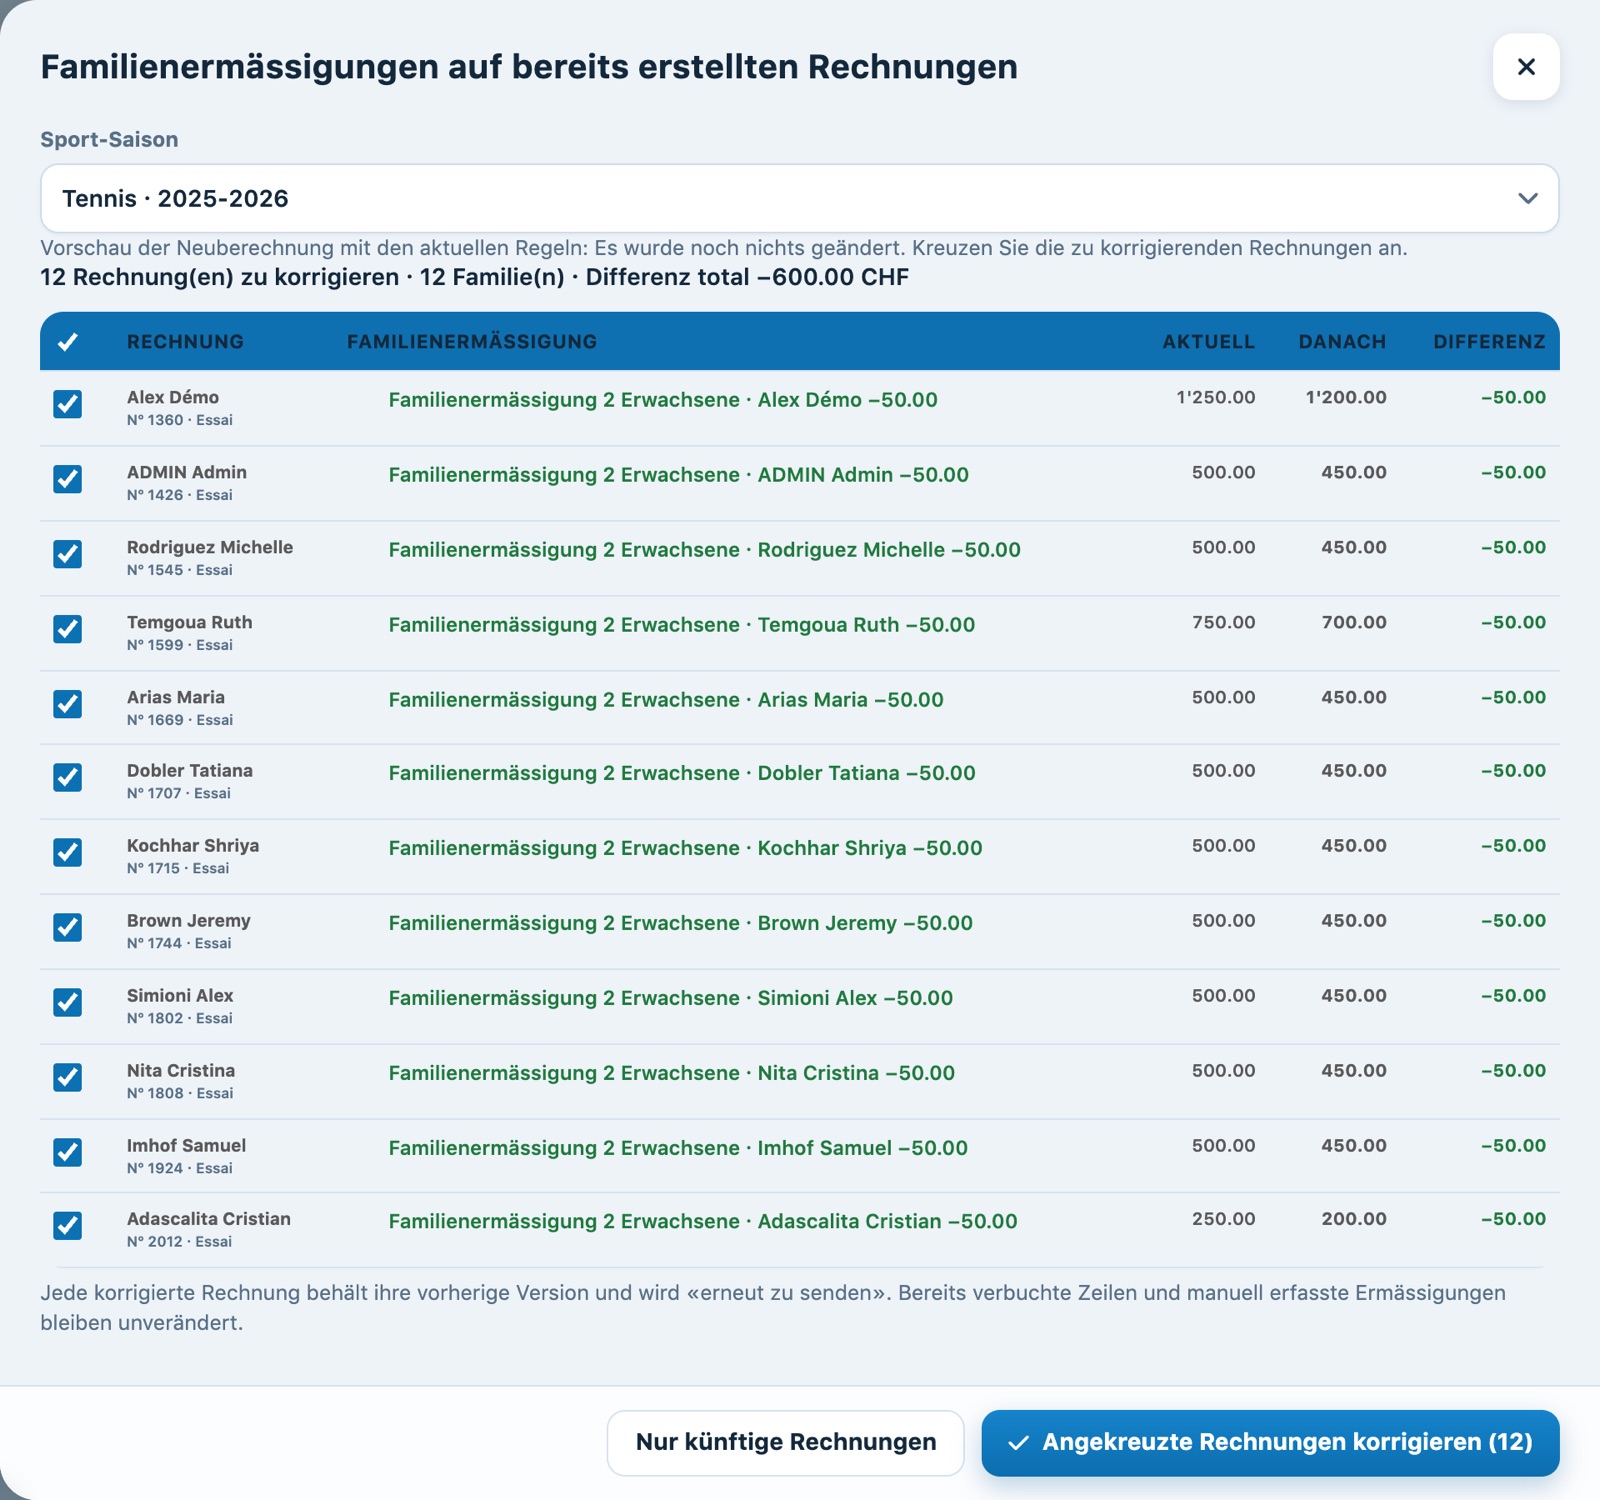
Task: Uncheck the ADMIN Admin invoice checkbox
Action: tap(68, 479)
